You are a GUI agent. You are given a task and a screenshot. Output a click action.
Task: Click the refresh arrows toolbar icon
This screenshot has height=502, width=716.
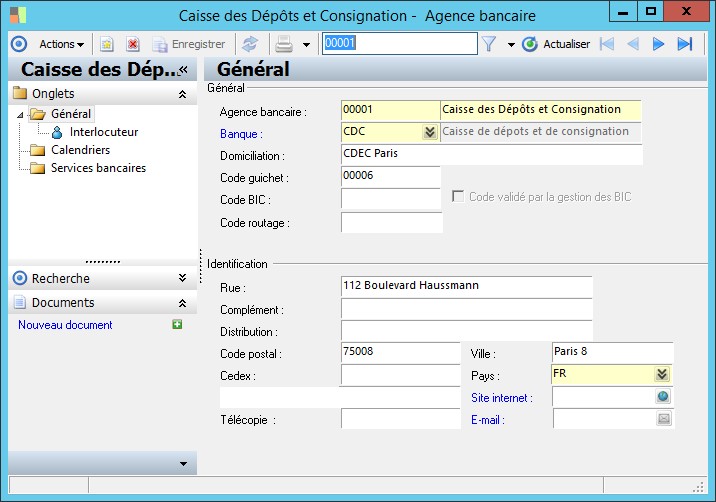point(250,44)
